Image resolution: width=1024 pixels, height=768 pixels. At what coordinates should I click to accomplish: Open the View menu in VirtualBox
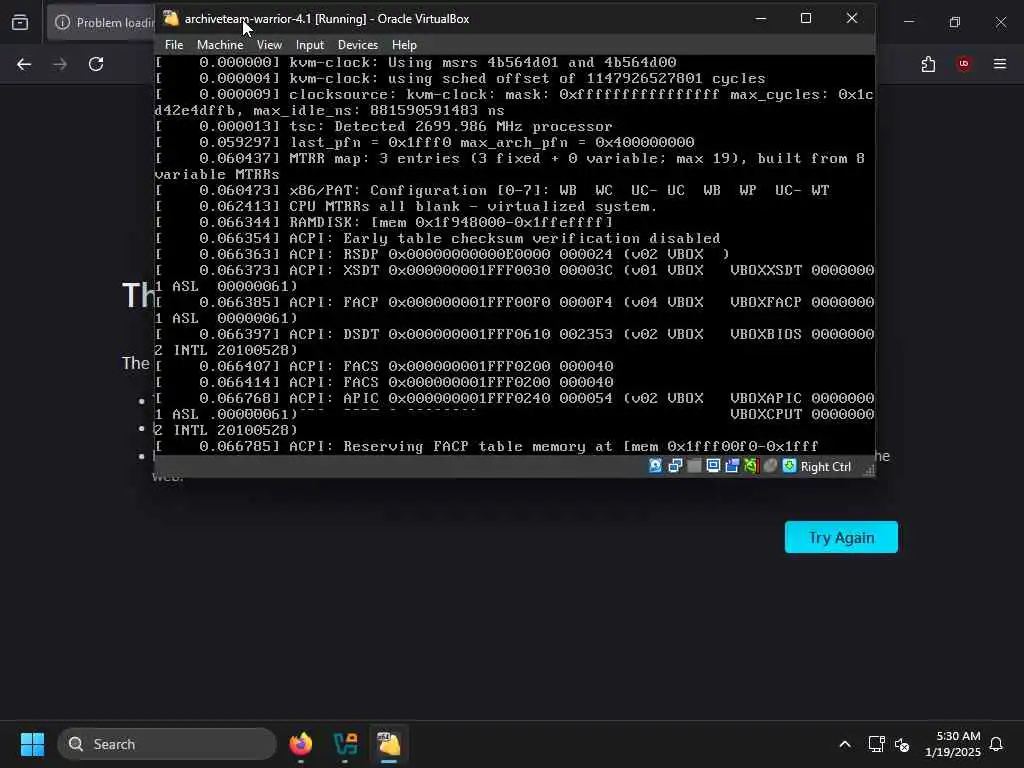(x=269, y=45)
